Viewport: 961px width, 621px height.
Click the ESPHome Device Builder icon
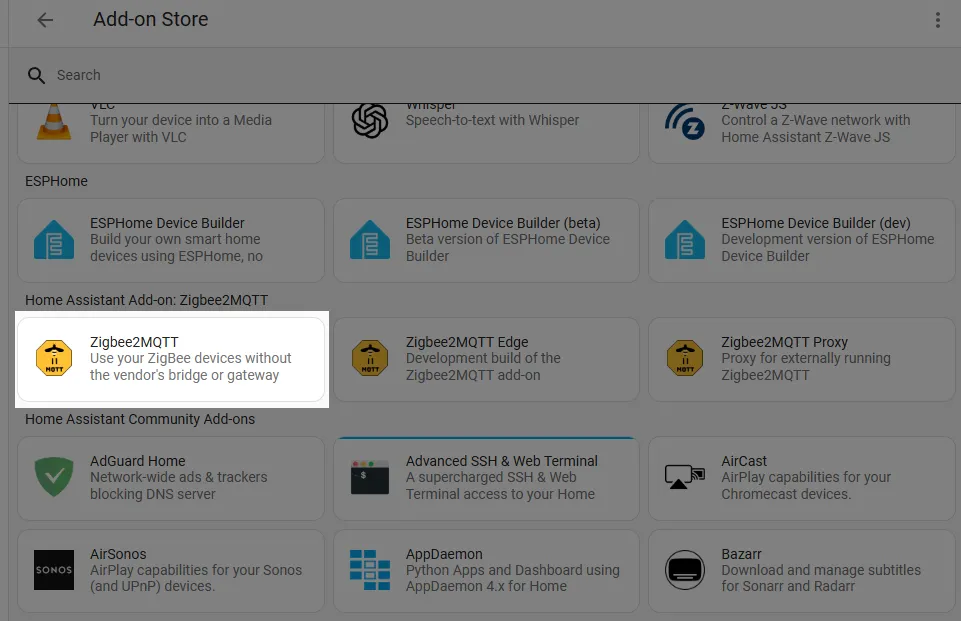pos(53,240)
